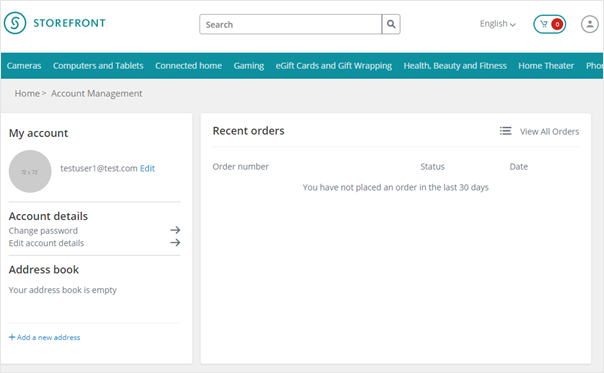Open the Cameras category
The width and height of the screenshot is (604, 373).
tap(24, 66)
